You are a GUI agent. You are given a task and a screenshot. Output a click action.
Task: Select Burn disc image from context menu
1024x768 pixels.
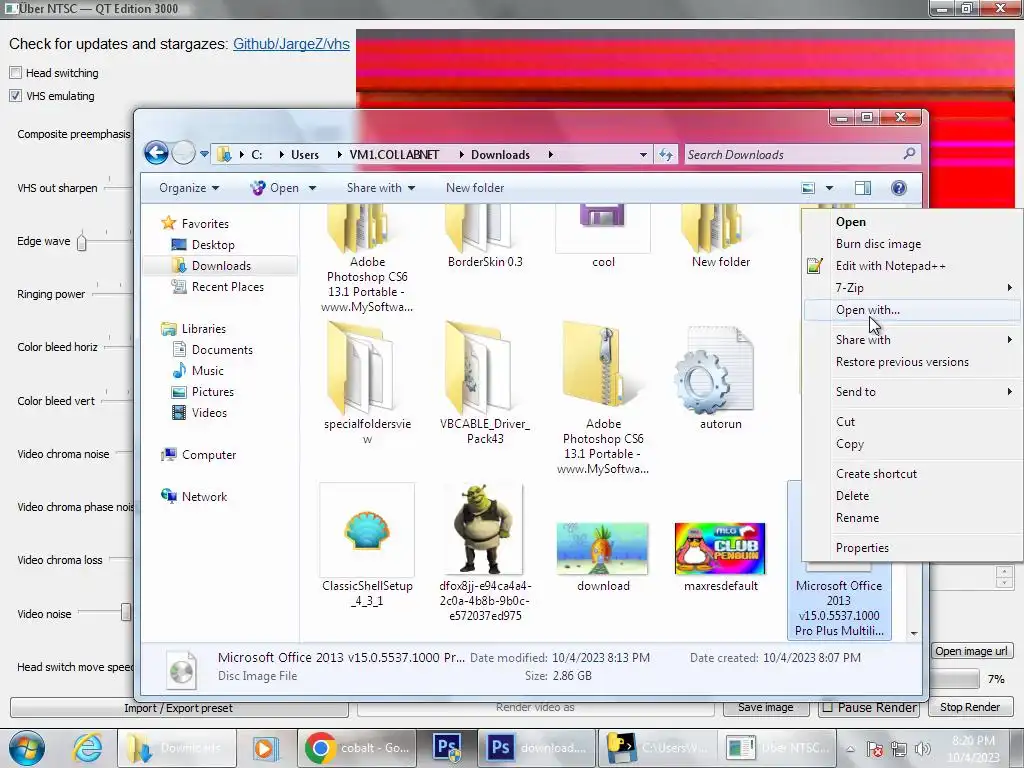[x=913, y=244]
